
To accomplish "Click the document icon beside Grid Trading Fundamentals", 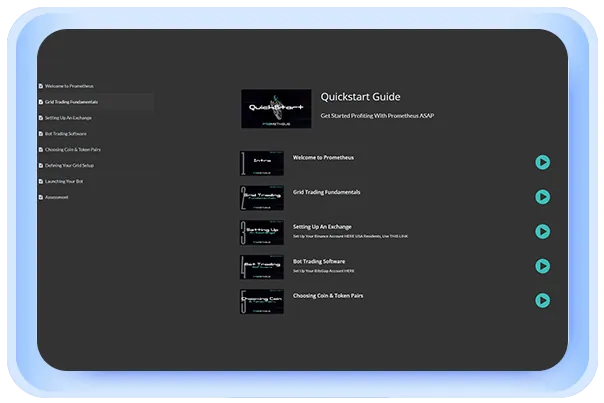I will [x=41, y=102].
